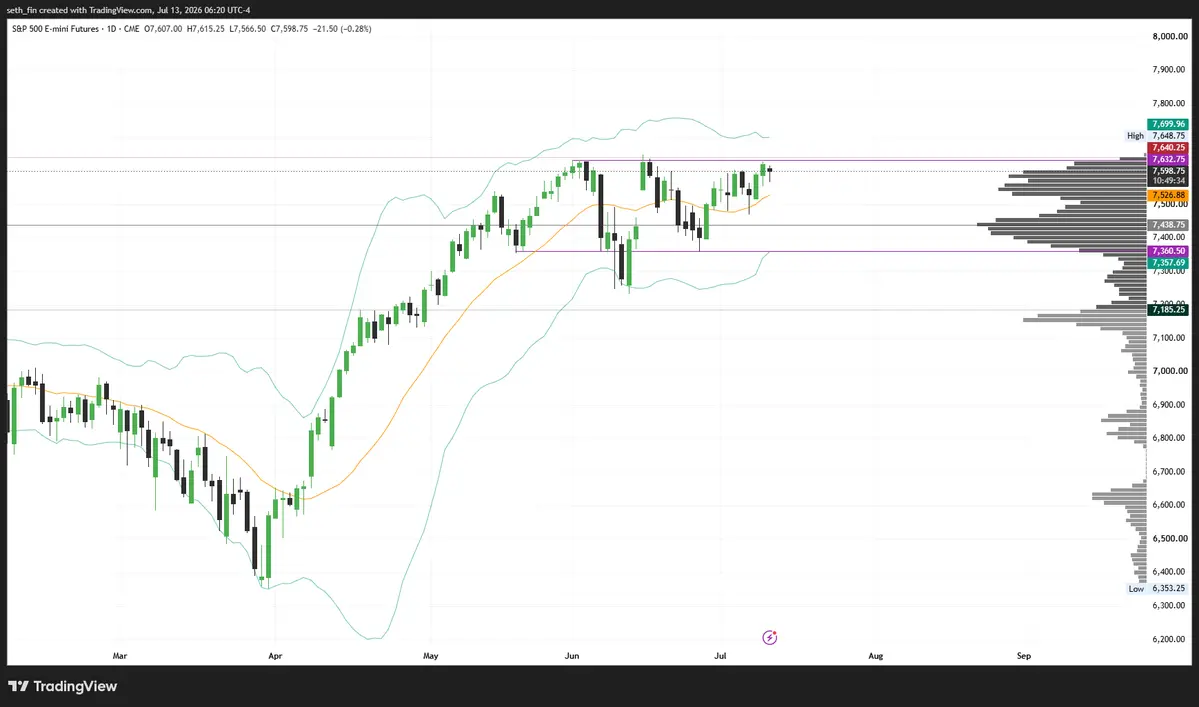Screen dimensions: 1199x707
Task: Select the −21.50 (−0.28%) change value
Action: (x=342, y=29)
